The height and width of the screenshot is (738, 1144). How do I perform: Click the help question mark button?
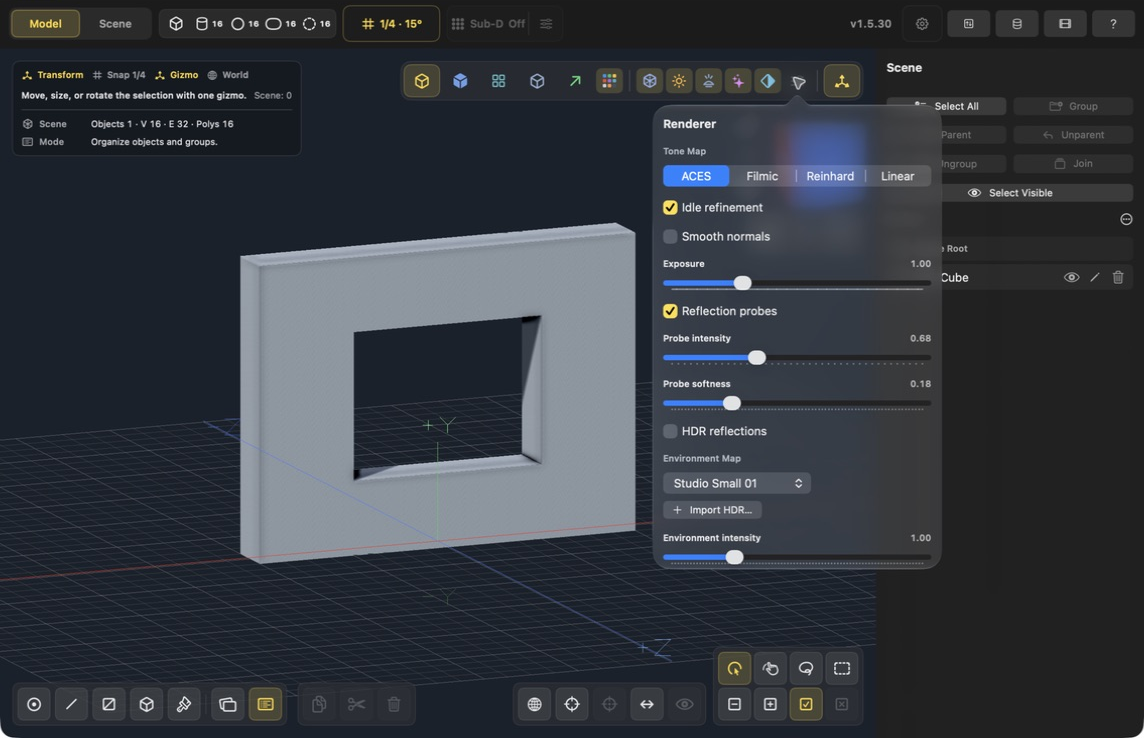1113,24
